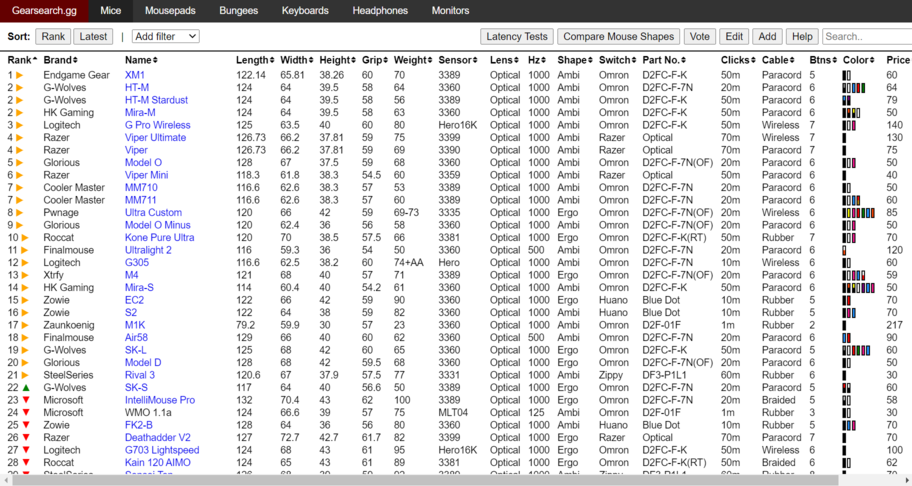Open the Mousepads tab
912x486 pixels.
coord(170,10)
